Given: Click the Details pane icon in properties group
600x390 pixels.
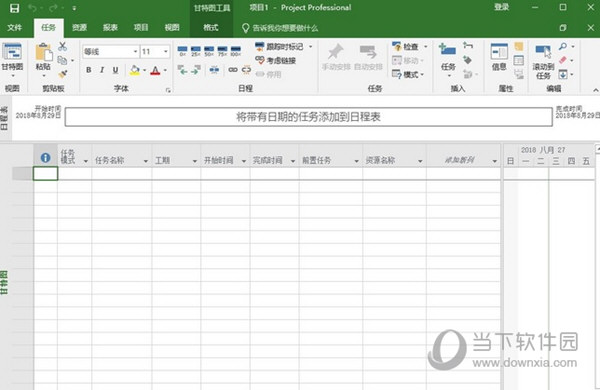Looking at the screenshot, I should coord(518,60).
